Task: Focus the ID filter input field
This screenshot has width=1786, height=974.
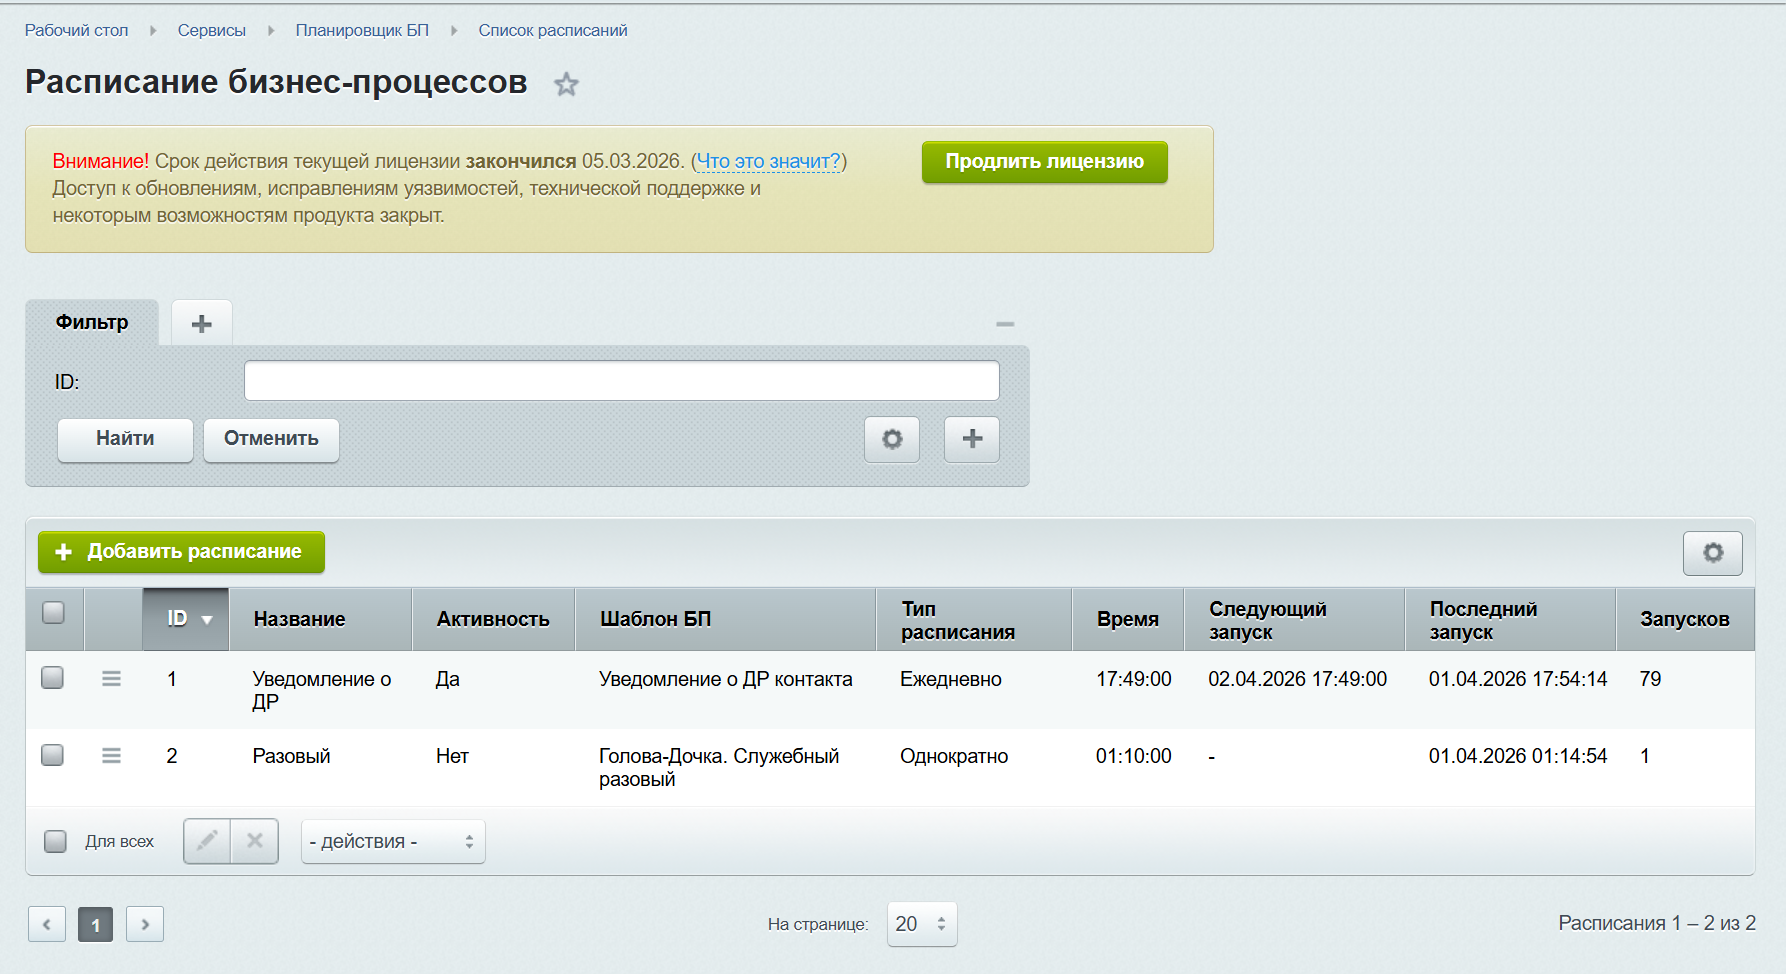Action: pyautogui.click(x=622, y=381)
